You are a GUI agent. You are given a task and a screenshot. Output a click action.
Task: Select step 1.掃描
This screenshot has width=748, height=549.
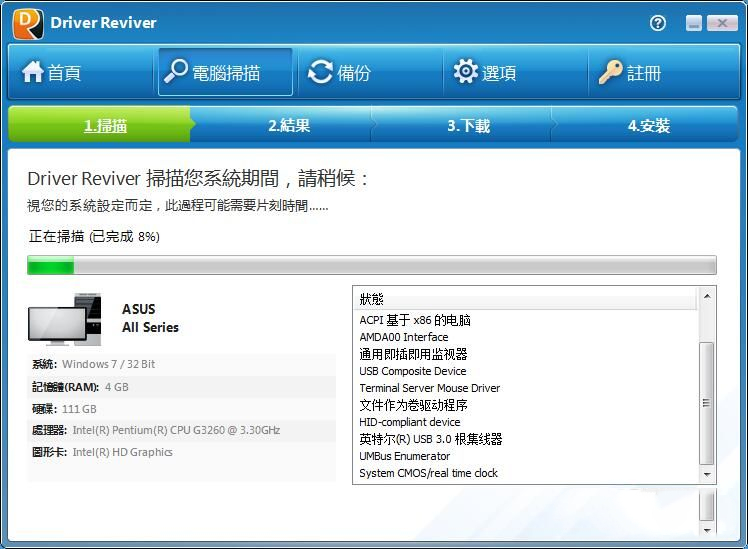click(99, 124)
